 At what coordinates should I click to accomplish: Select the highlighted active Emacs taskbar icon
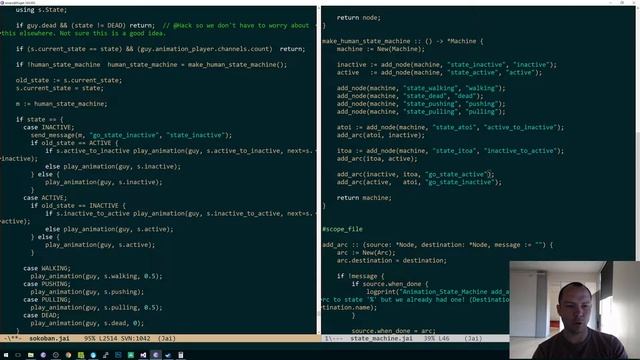[x=156, y=355]
